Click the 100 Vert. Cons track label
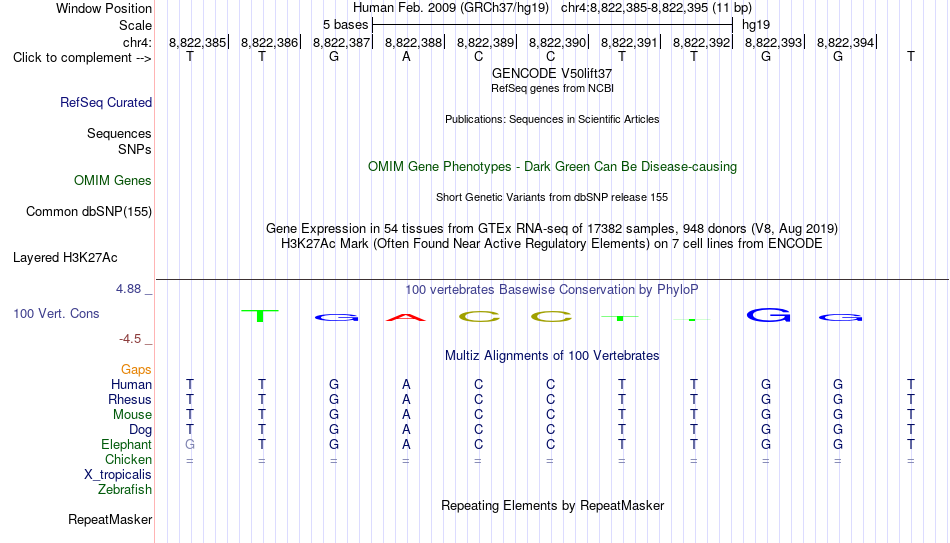This screenshot has height=543, width=950. point(56,313)
